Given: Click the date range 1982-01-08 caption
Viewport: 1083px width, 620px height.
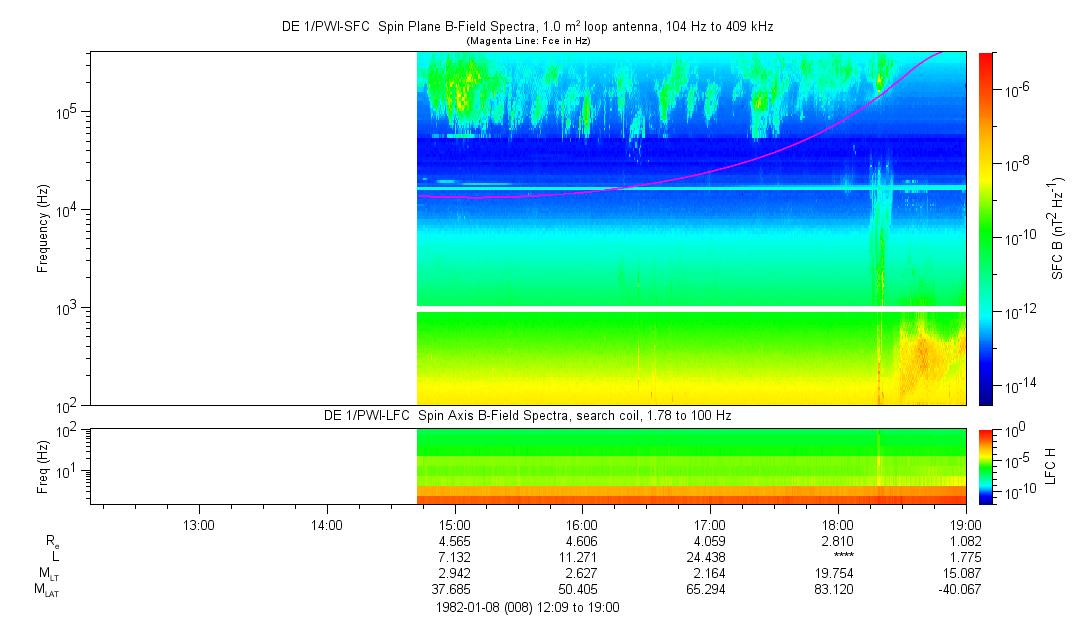Looking at the screenshot, I should 528,608.
